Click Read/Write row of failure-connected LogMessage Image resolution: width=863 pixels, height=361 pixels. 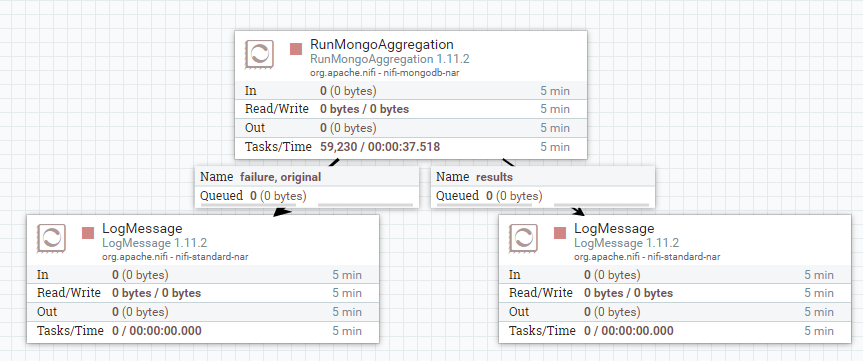pyautogui.click(x=203, y=293)
